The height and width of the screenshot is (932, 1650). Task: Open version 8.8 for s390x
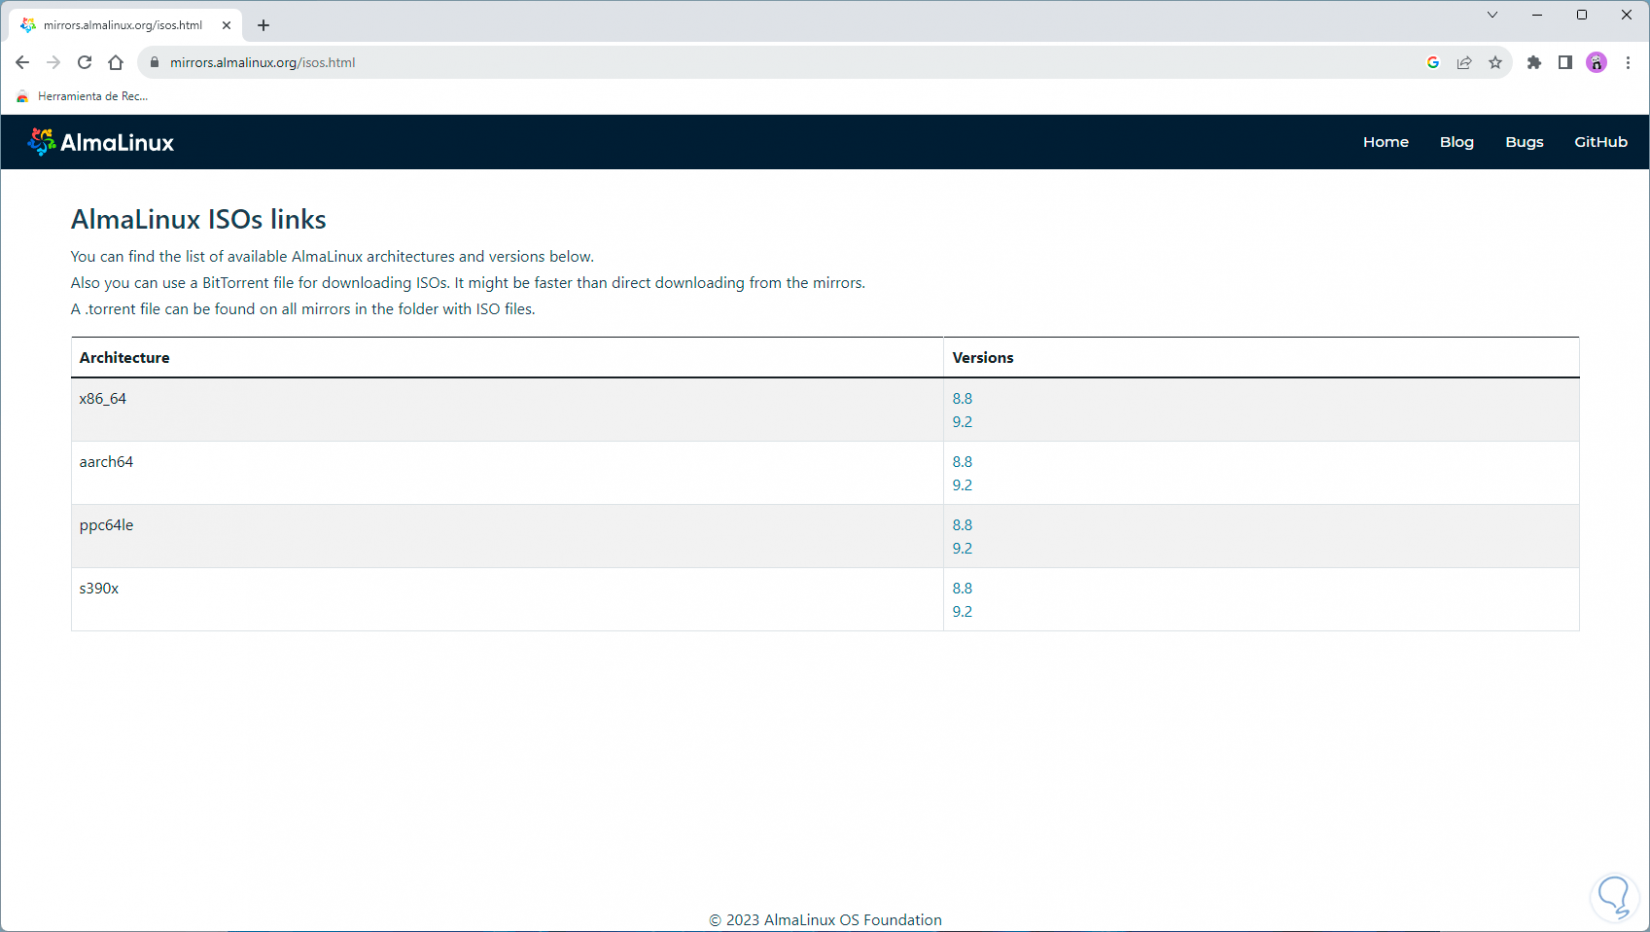pyautogui.click(x=962, y=588)
